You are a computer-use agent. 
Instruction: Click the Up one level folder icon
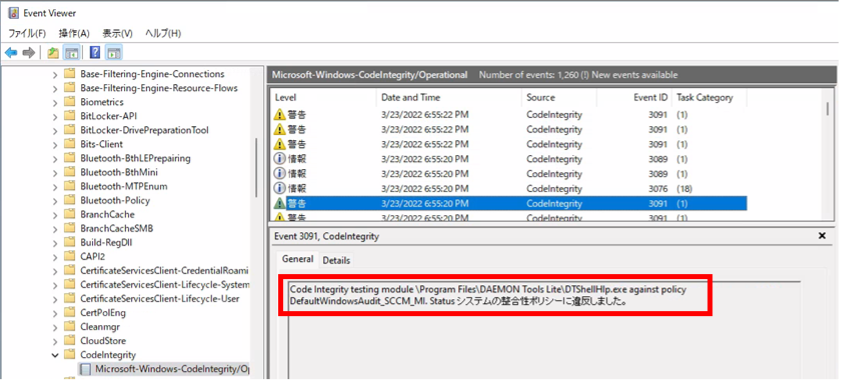[x=53, y=53]
